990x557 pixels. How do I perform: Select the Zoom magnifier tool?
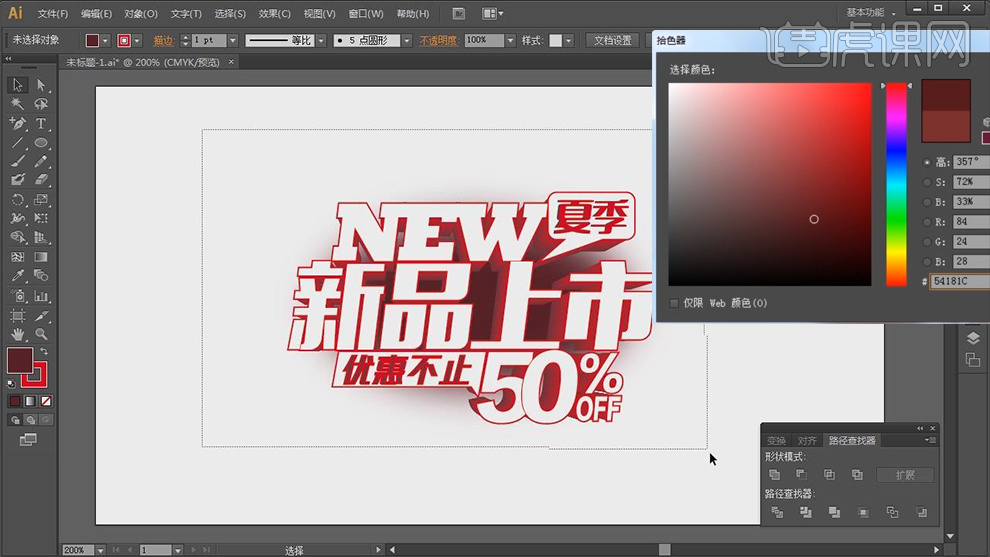(x=41, y=334)
